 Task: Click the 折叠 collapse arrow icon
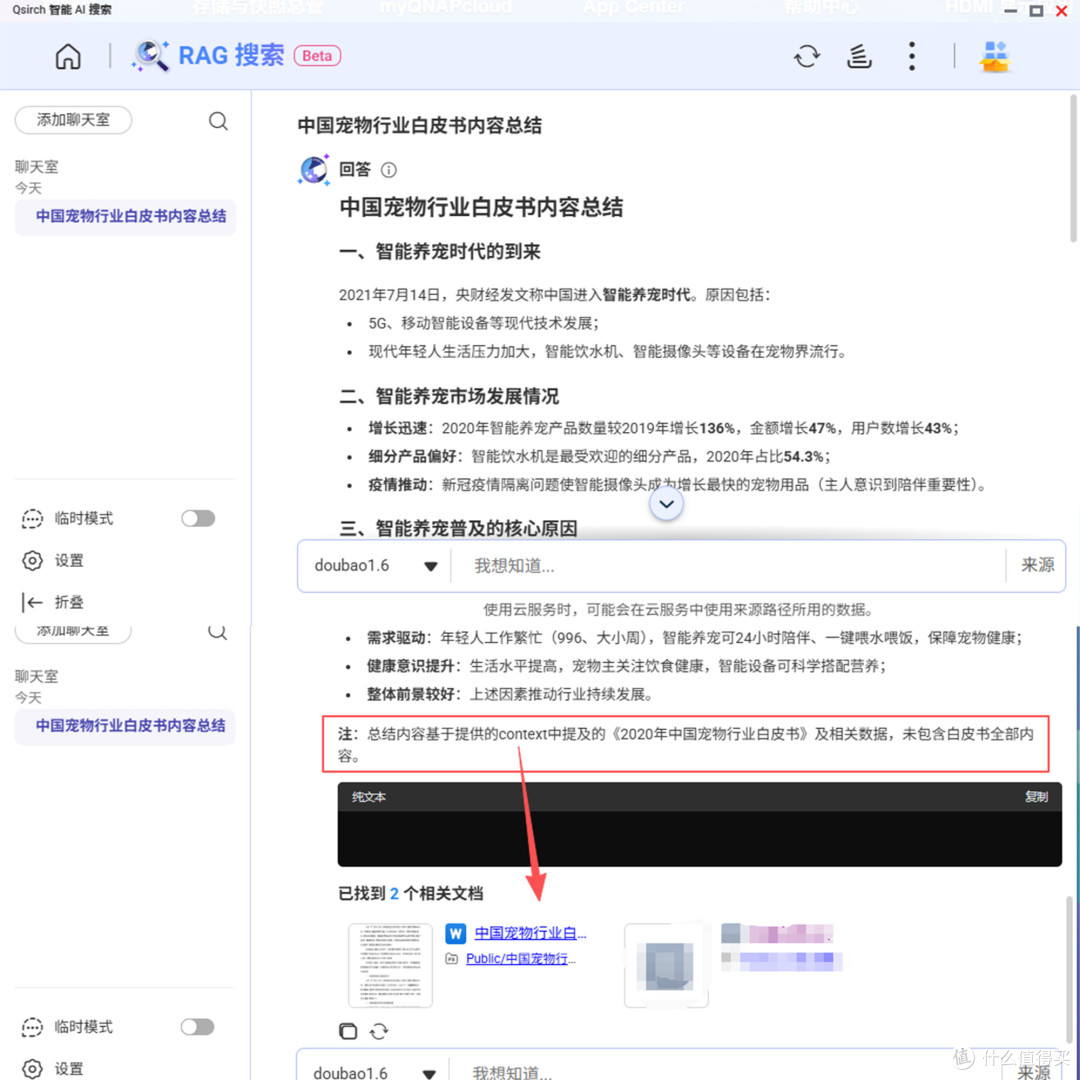point(32,602)
